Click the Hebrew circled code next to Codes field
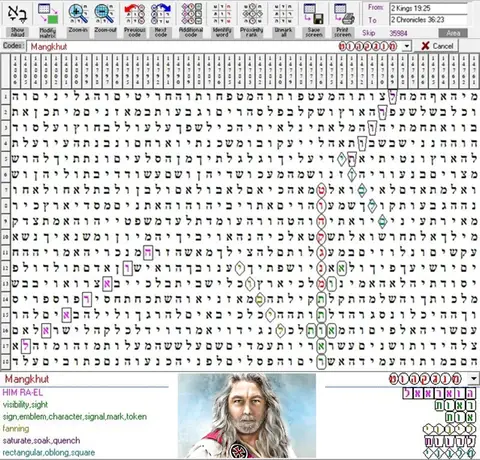 368,46
